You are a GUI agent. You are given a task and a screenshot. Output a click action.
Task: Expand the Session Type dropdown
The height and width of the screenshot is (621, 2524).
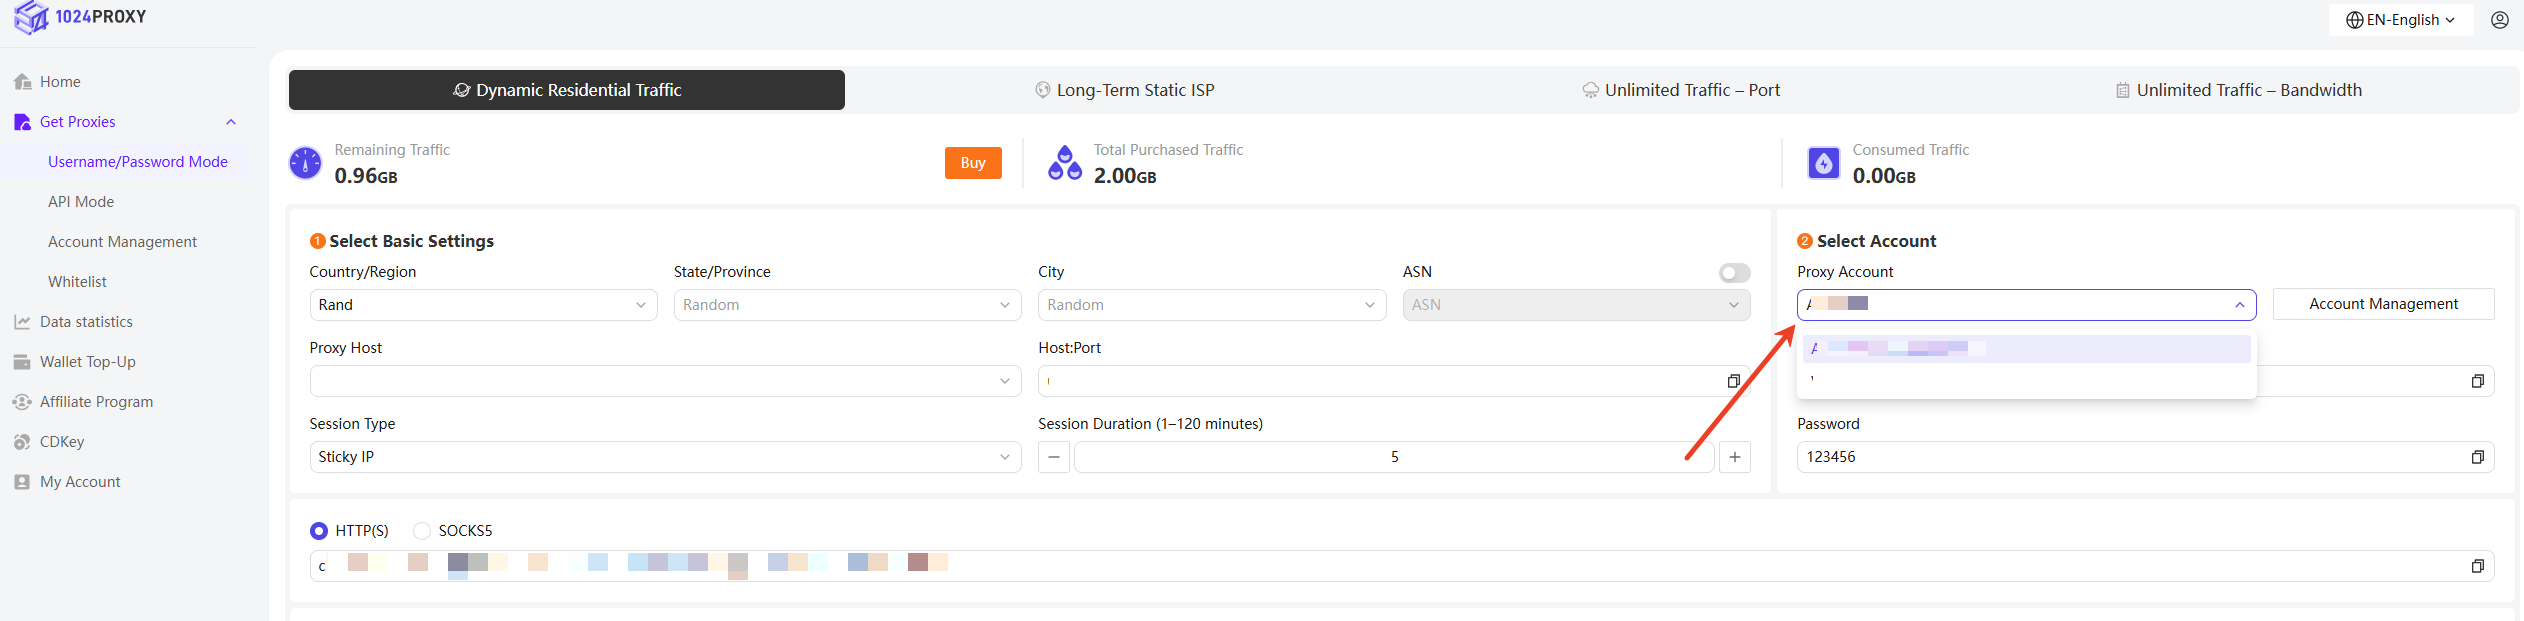(665, 457)
